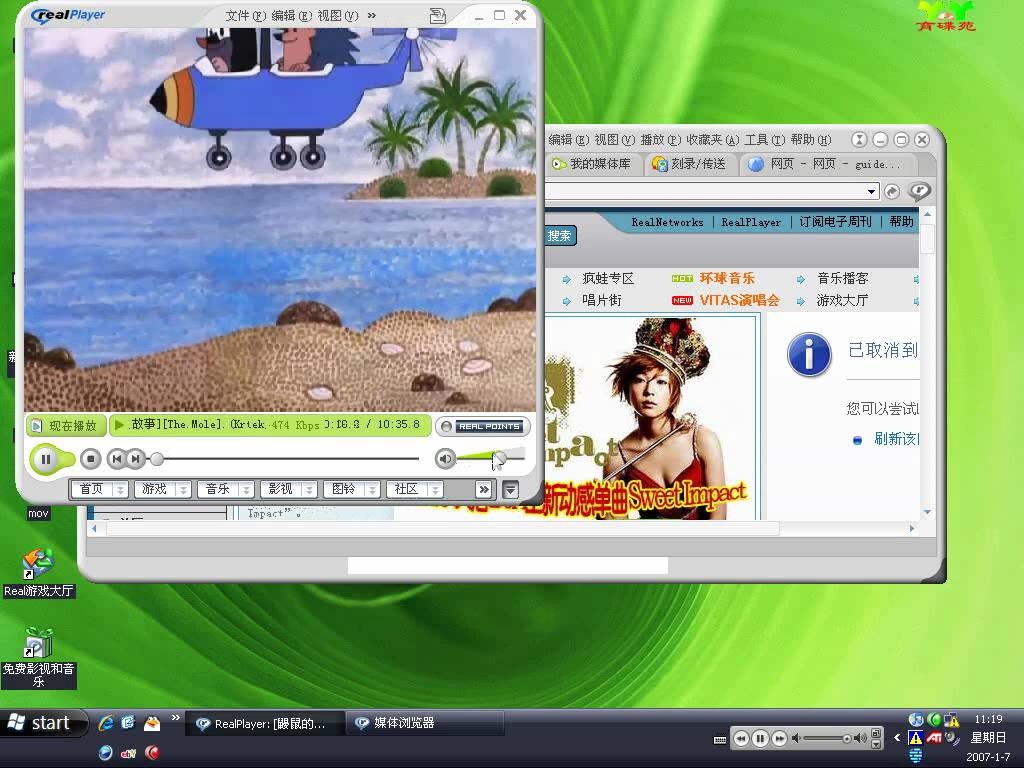Click the media browser address input field
1024x768 pixels.
click(705, 191)
